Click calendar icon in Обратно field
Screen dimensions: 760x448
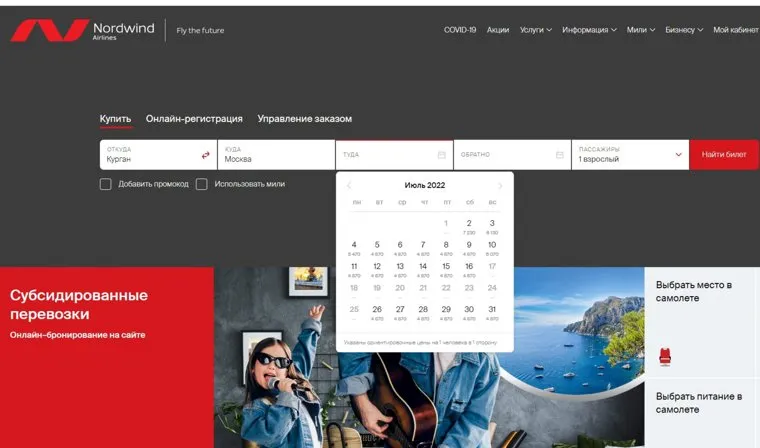click(560, 155)
